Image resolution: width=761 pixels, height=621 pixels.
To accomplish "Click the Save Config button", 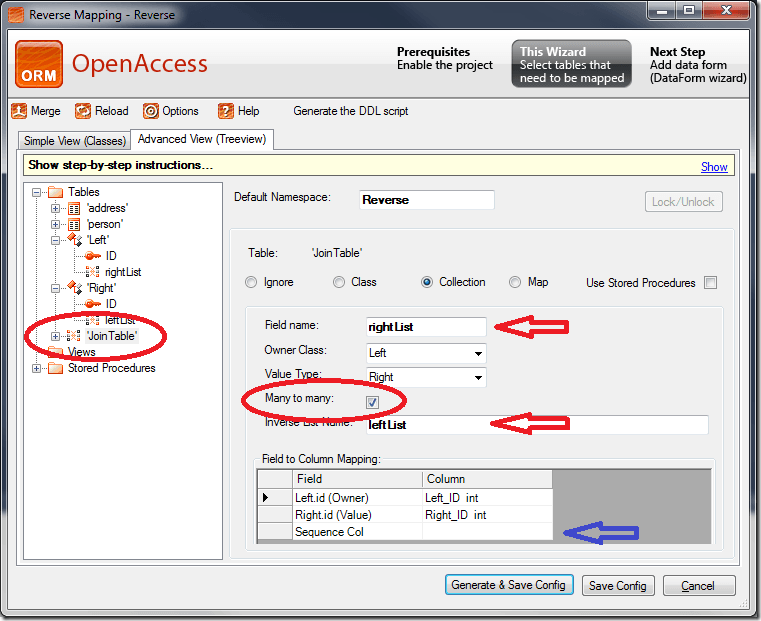I will 618,586.
